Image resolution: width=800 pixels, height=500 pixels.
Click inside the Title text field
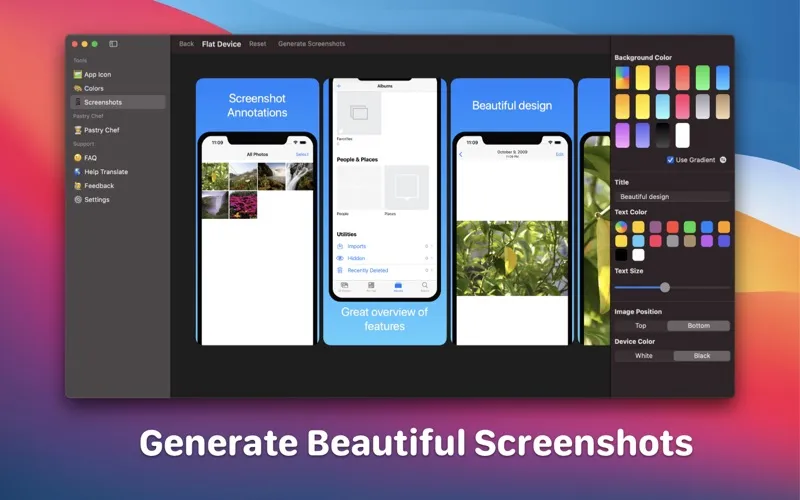click(x=672, y=196)
